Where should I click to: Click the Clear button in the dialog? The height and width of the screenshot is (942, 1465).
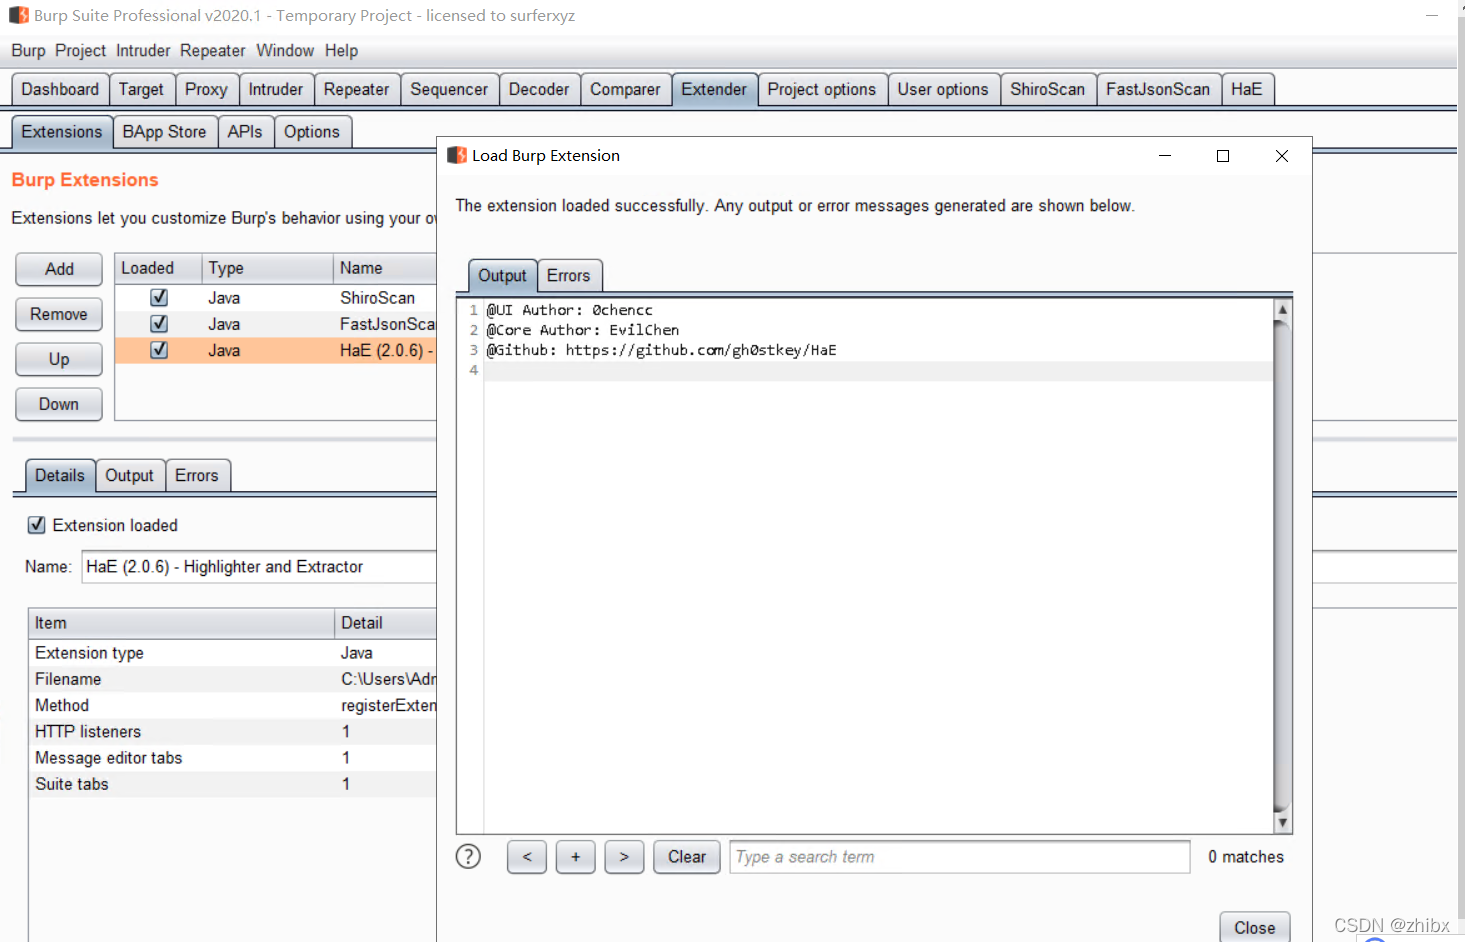pyautogui.click(x=687, y=857)
